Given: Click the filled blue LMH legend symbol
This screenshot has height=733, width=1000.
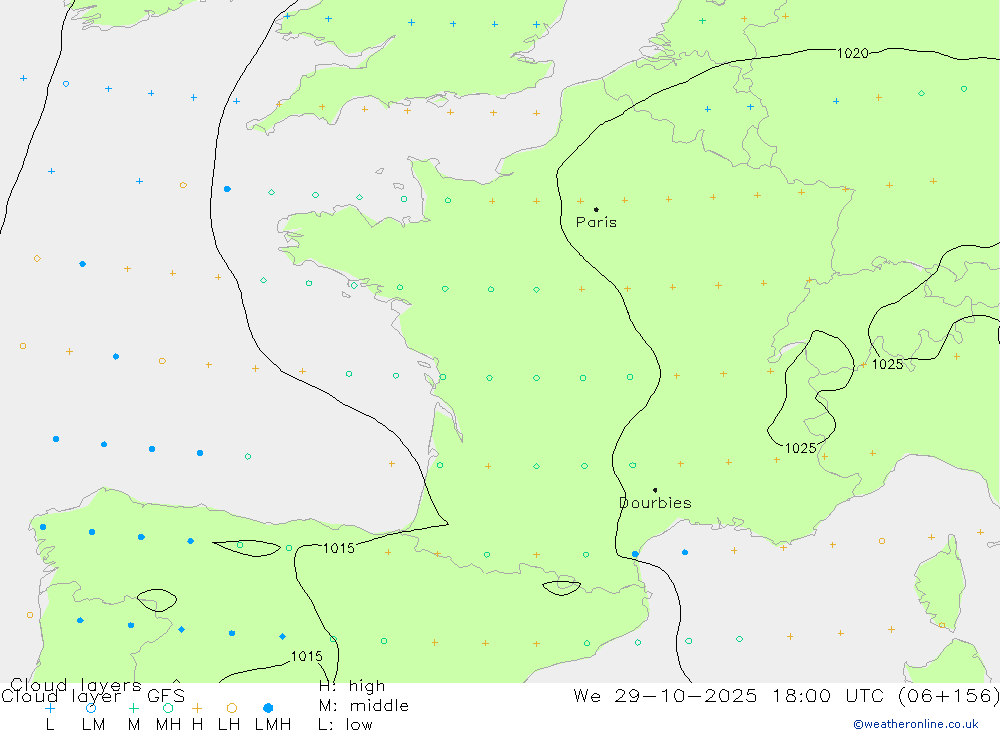Looking at the screenshot, I should (268, 708).
